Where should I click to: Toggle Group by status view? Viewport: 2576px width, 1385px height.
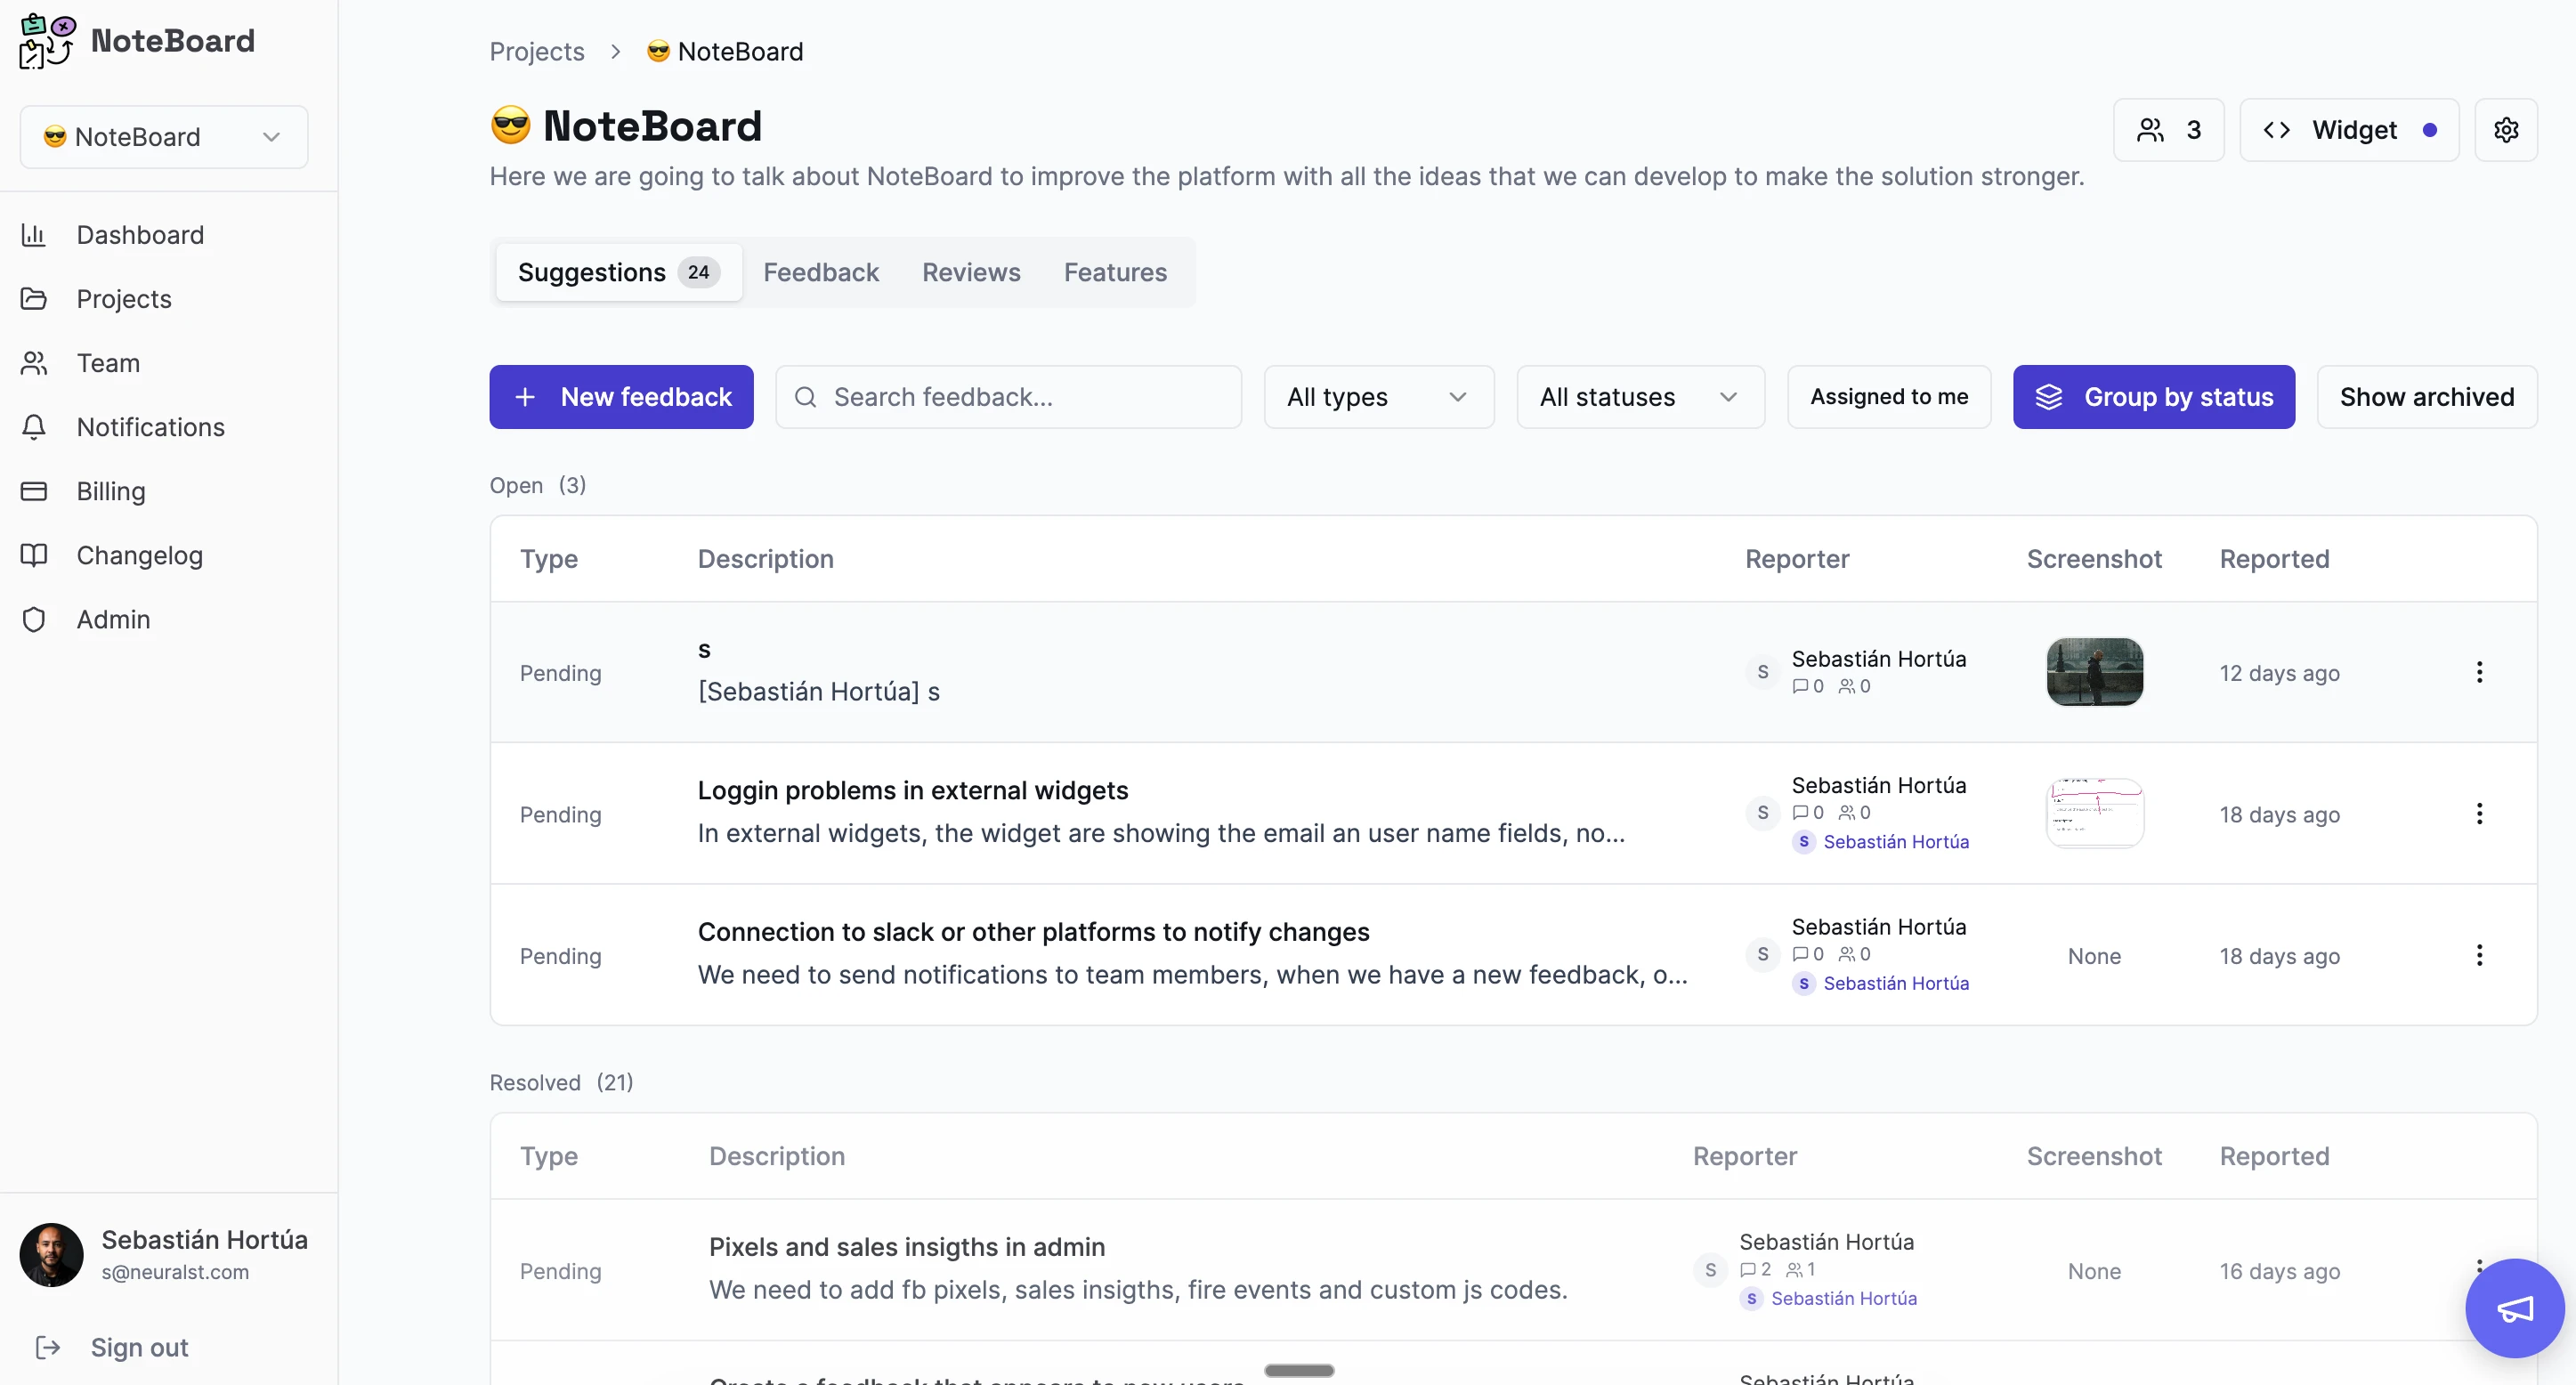2153,397
